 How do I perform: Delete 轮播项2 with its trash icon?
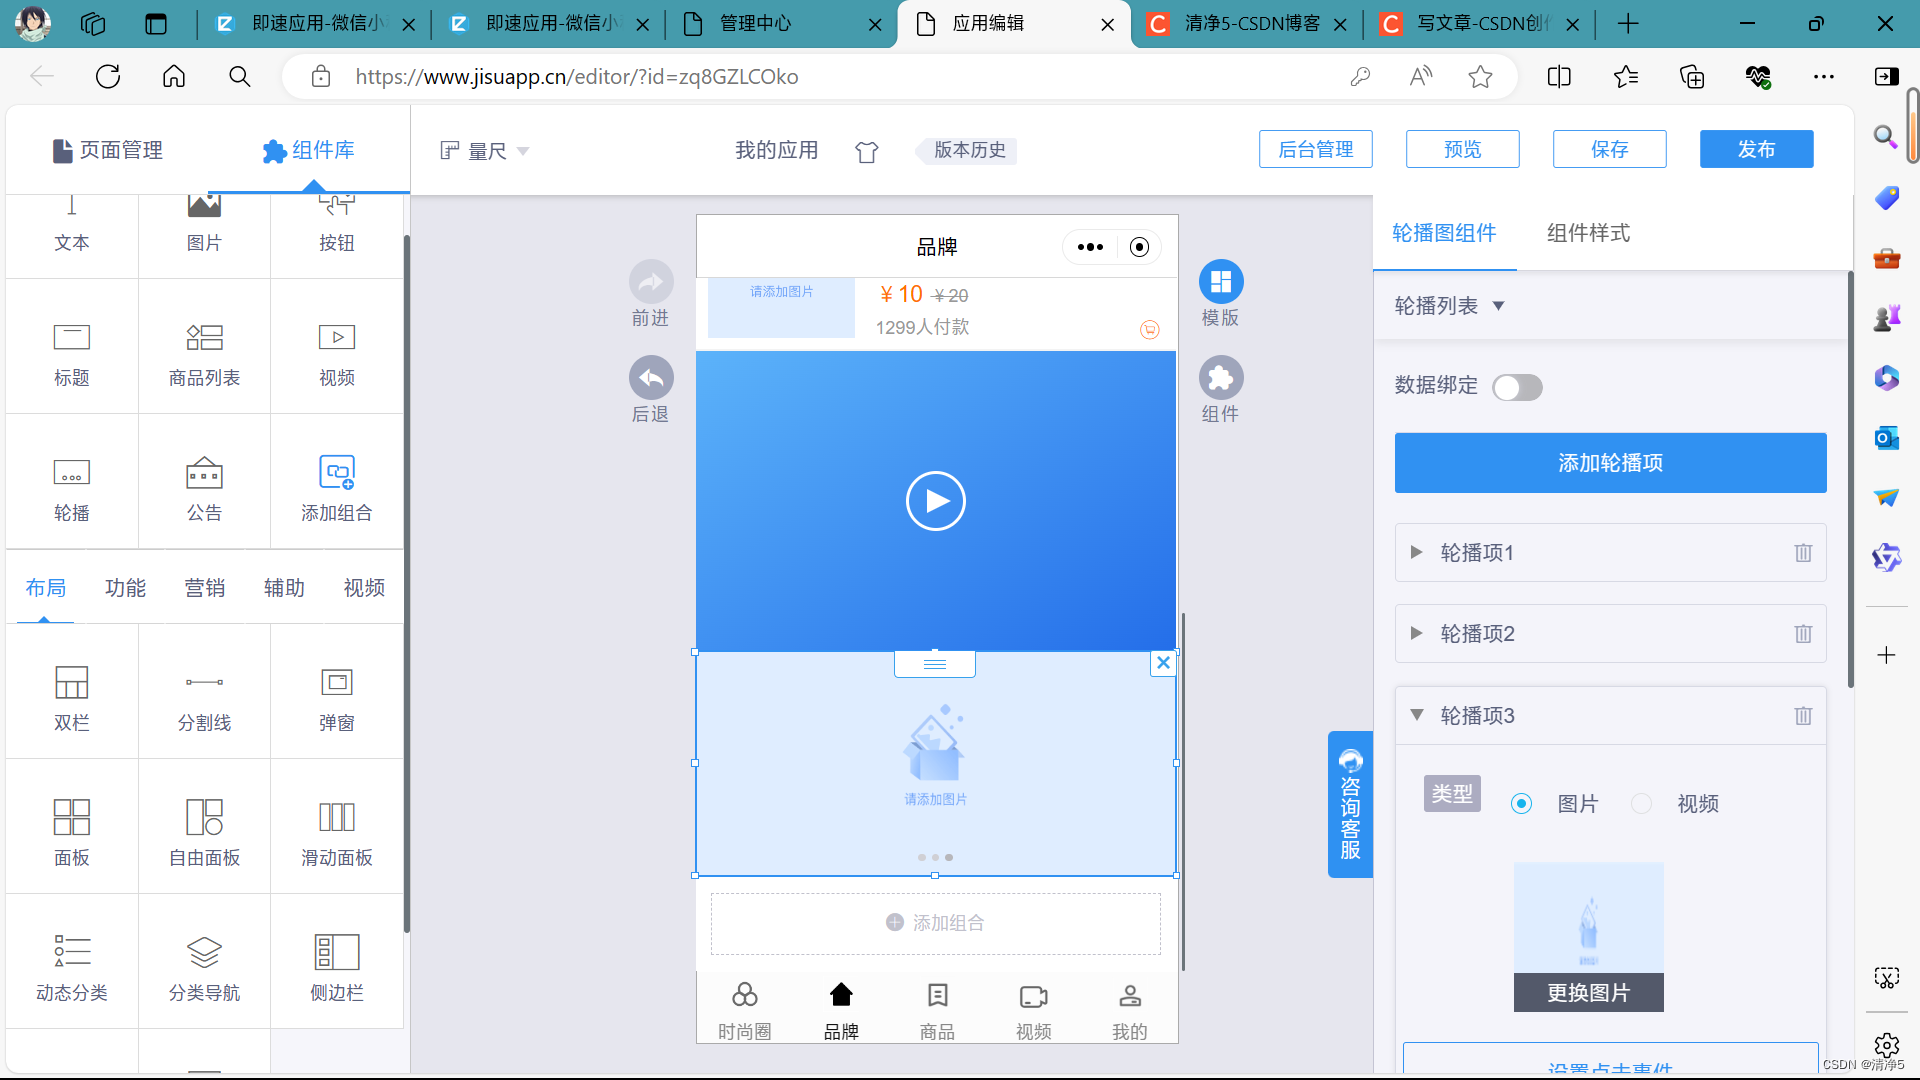pos(1802,634)
